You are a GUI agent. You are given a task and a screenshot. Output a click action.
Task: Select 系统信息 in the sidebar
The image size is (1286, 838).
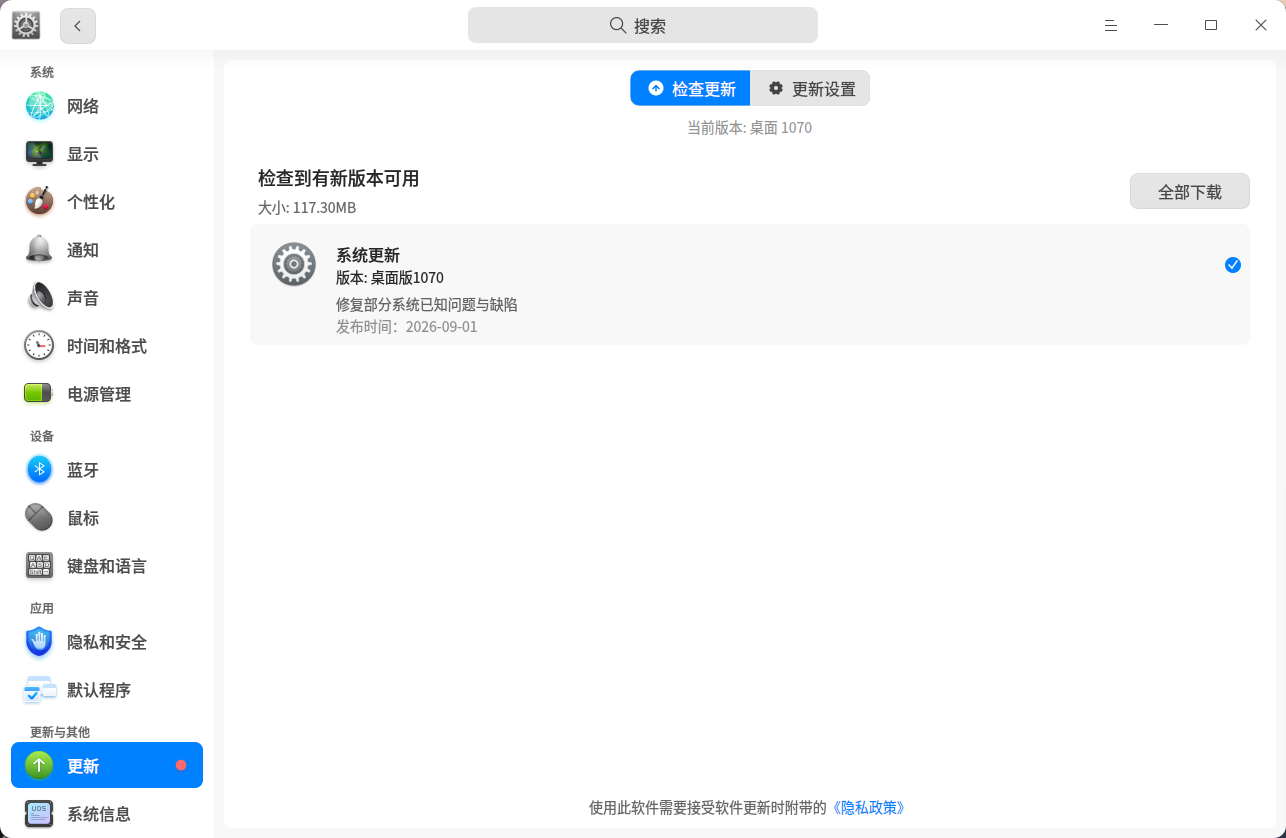point(107,814)
